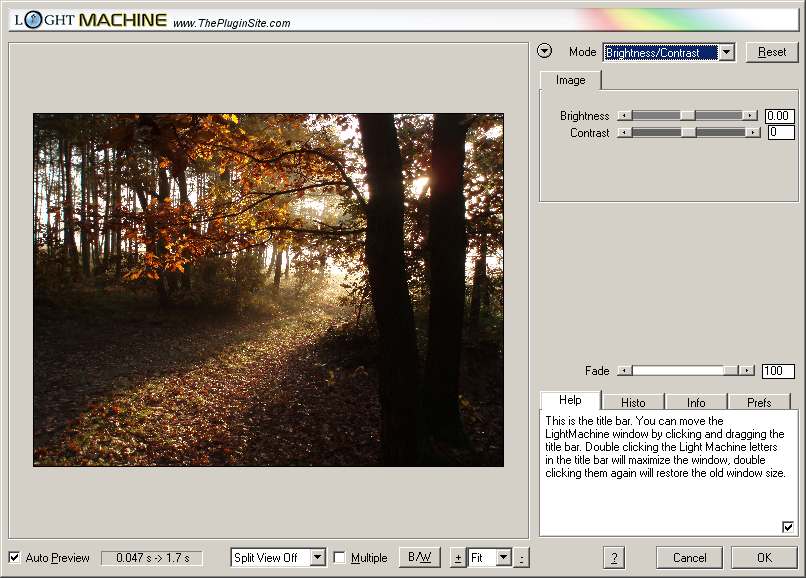Click the round down-arrow menu icon beside Mode

pyautogui.click(x=544, y=51)
